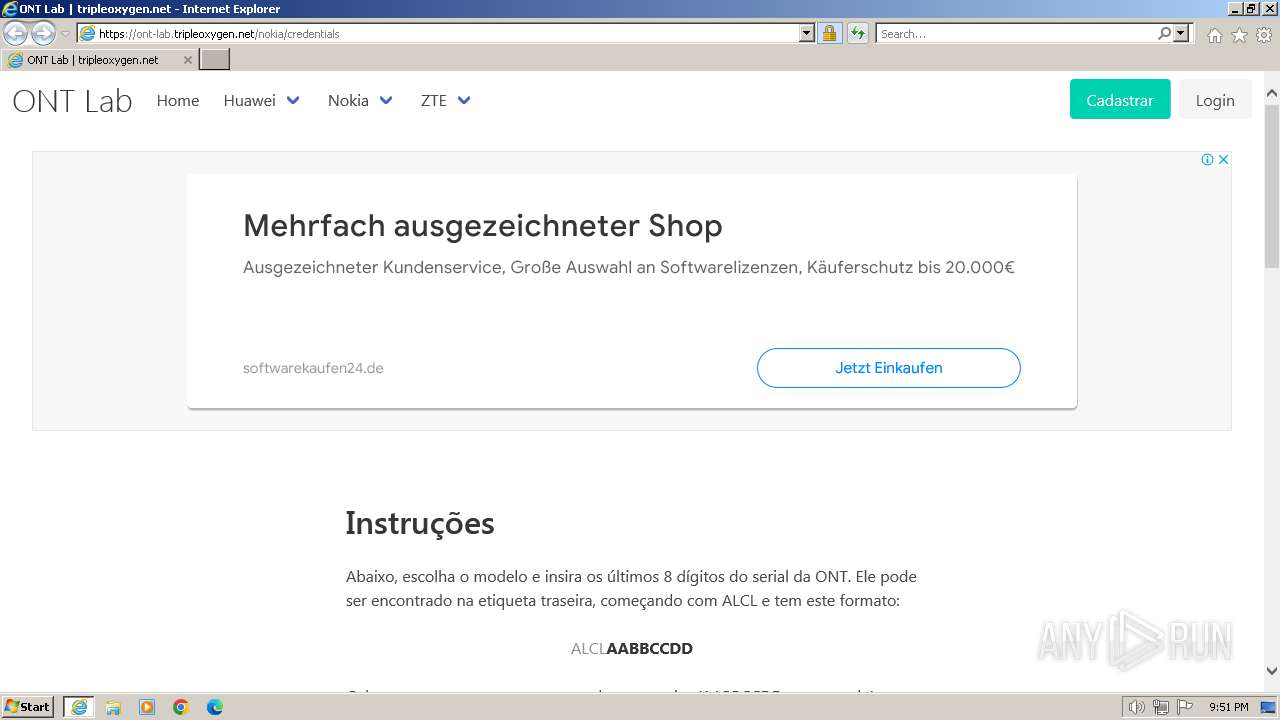Screen dimensions: 1280x720
Task: Expand the Huawei dropdown menu
Action: pos(261,100)
